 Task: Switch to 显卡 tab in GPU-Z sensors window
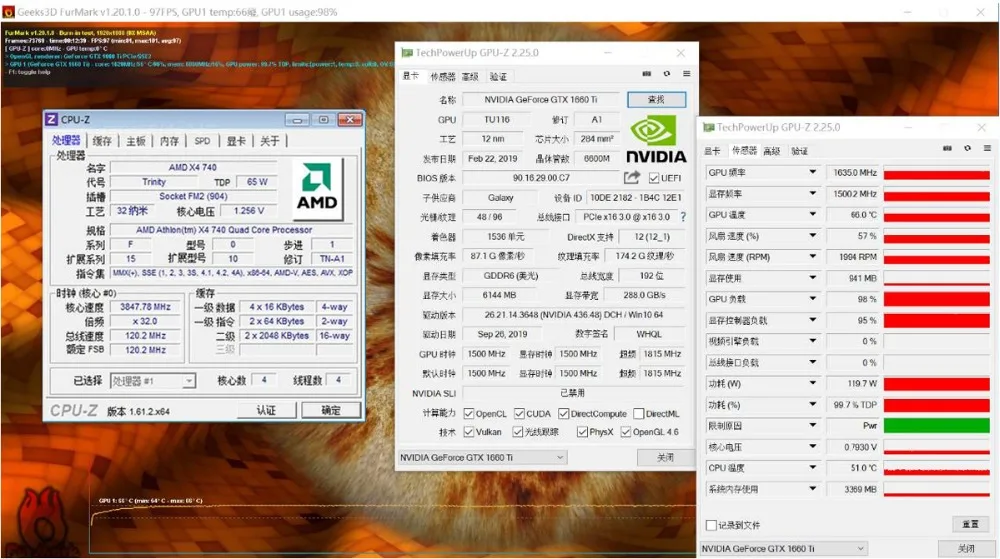[x=712, y=151]
